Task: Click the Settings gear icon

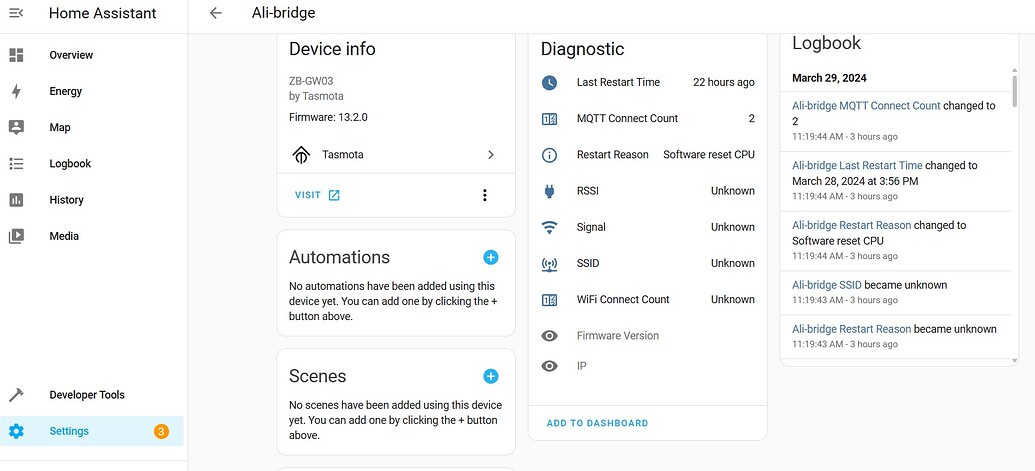Action: [x=16, y=431]
